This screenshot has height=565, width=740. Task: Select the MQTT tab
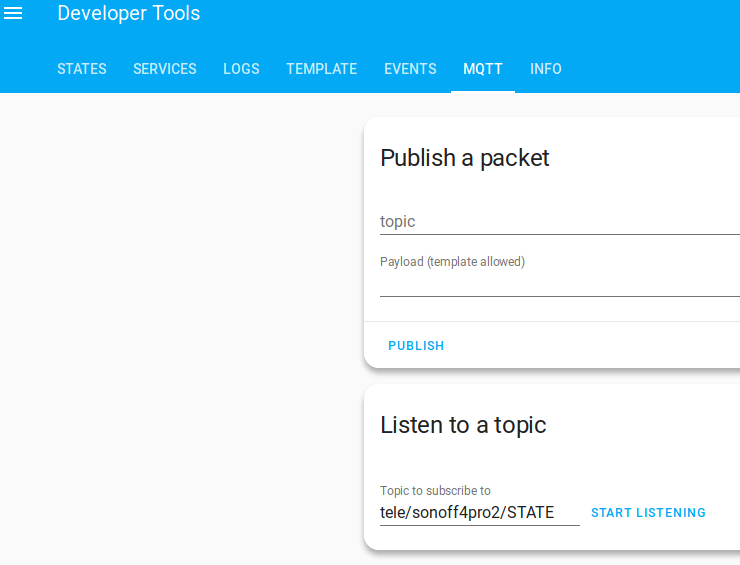[483, 69]
